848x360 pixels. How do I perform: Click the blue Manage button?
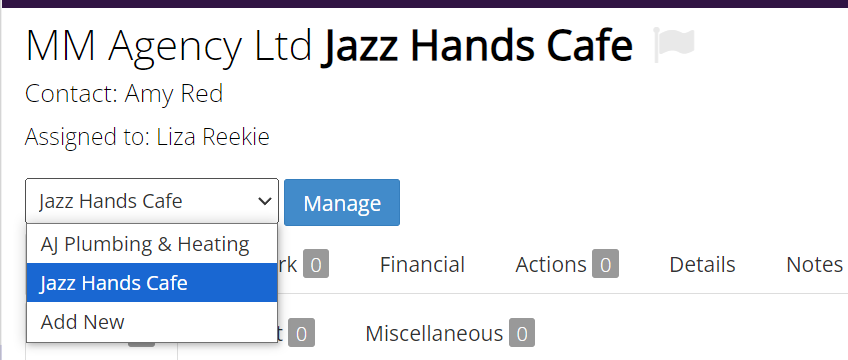(342, 203)
